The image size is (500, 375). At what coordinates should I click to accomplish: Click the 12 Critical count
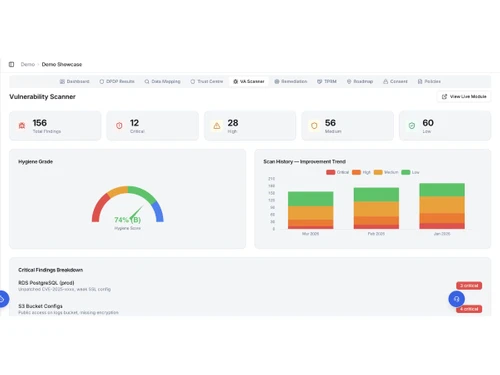tap(134, 123)
